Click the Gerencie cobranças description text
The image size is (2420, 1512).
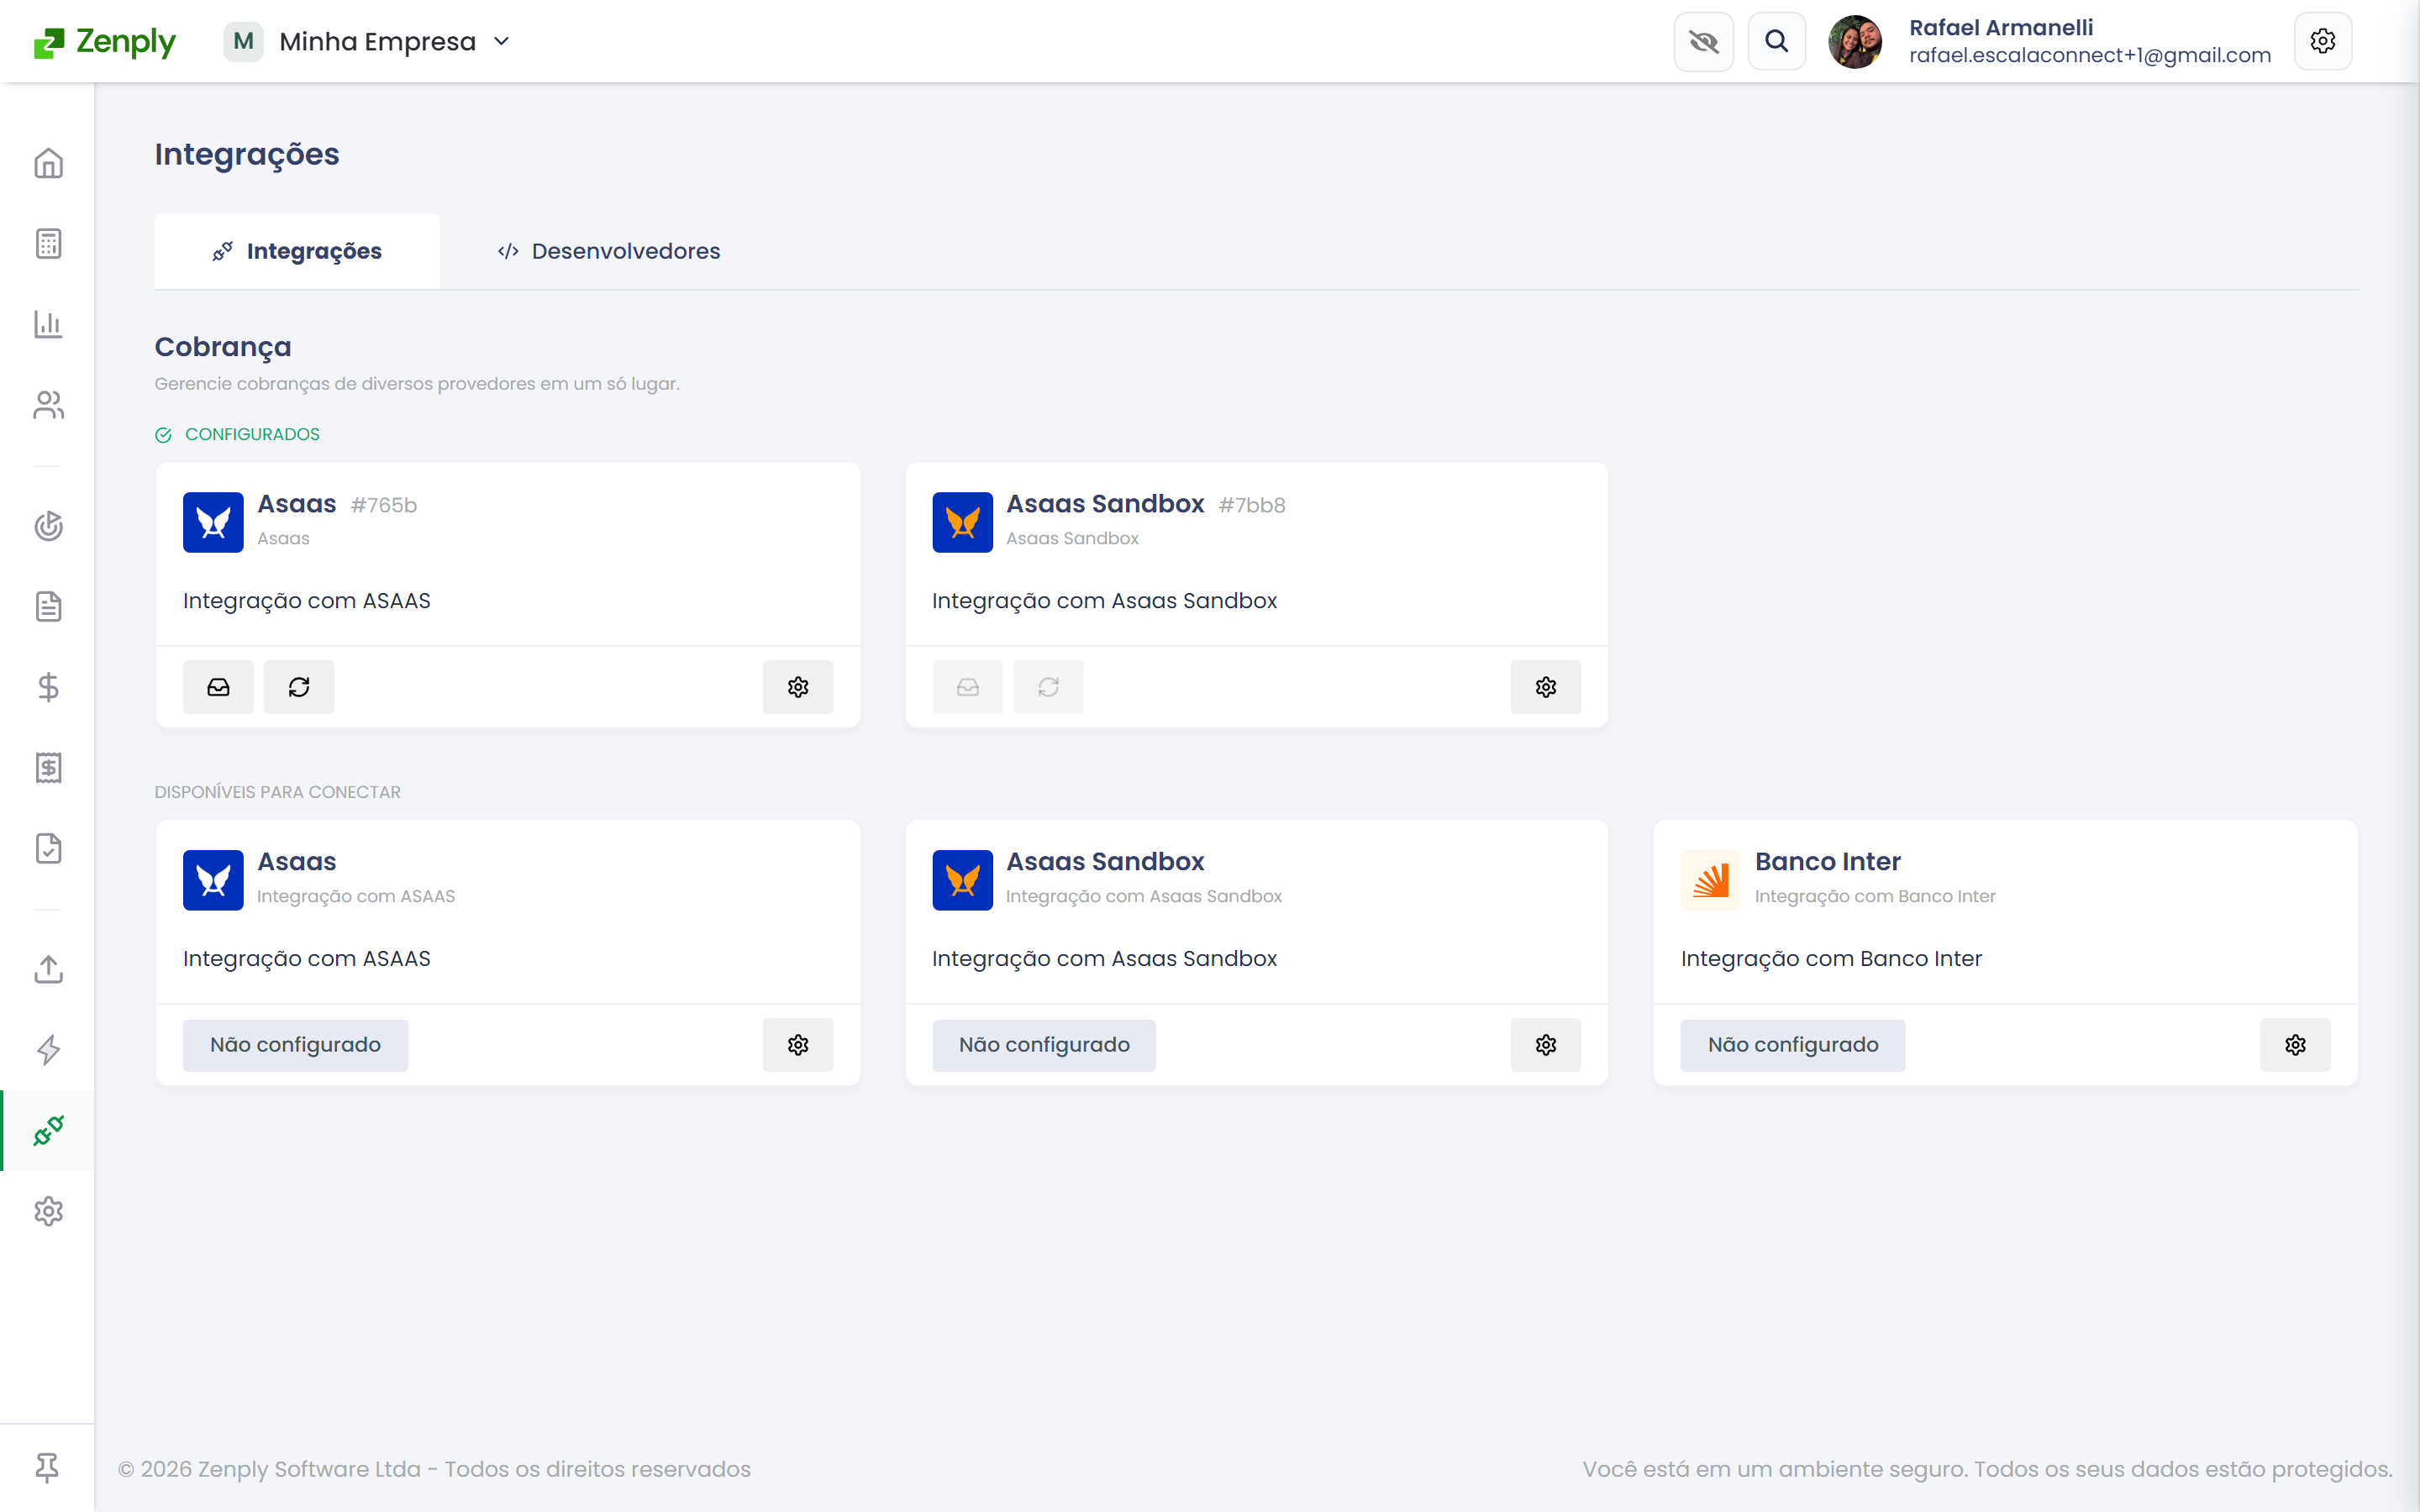[417, 384]
